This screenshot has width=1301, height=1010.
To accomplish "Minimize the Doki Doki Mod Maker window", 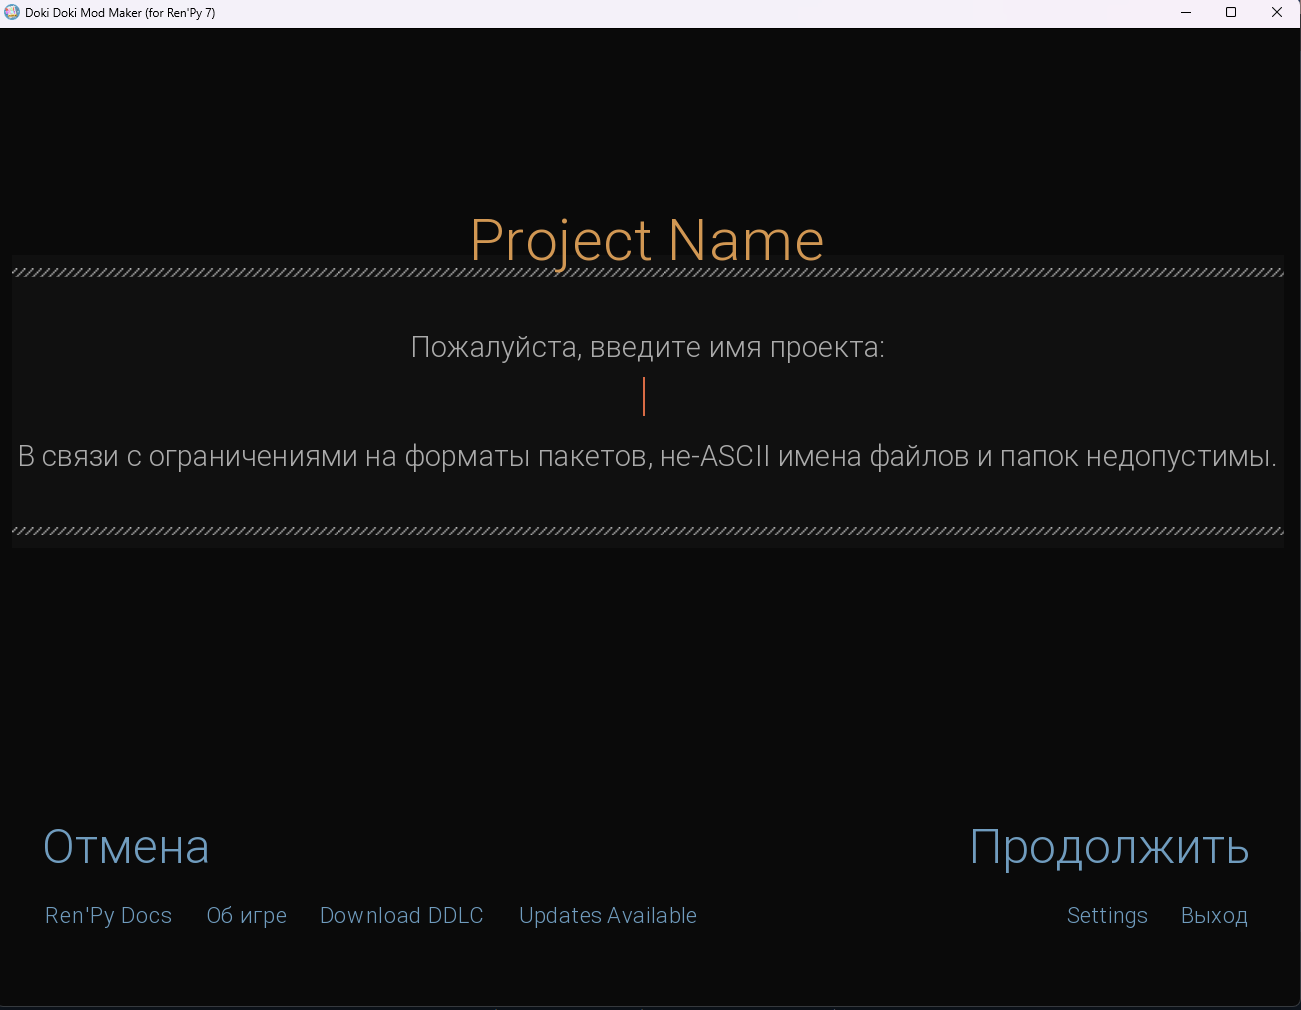I will [x=1185, y=12].
